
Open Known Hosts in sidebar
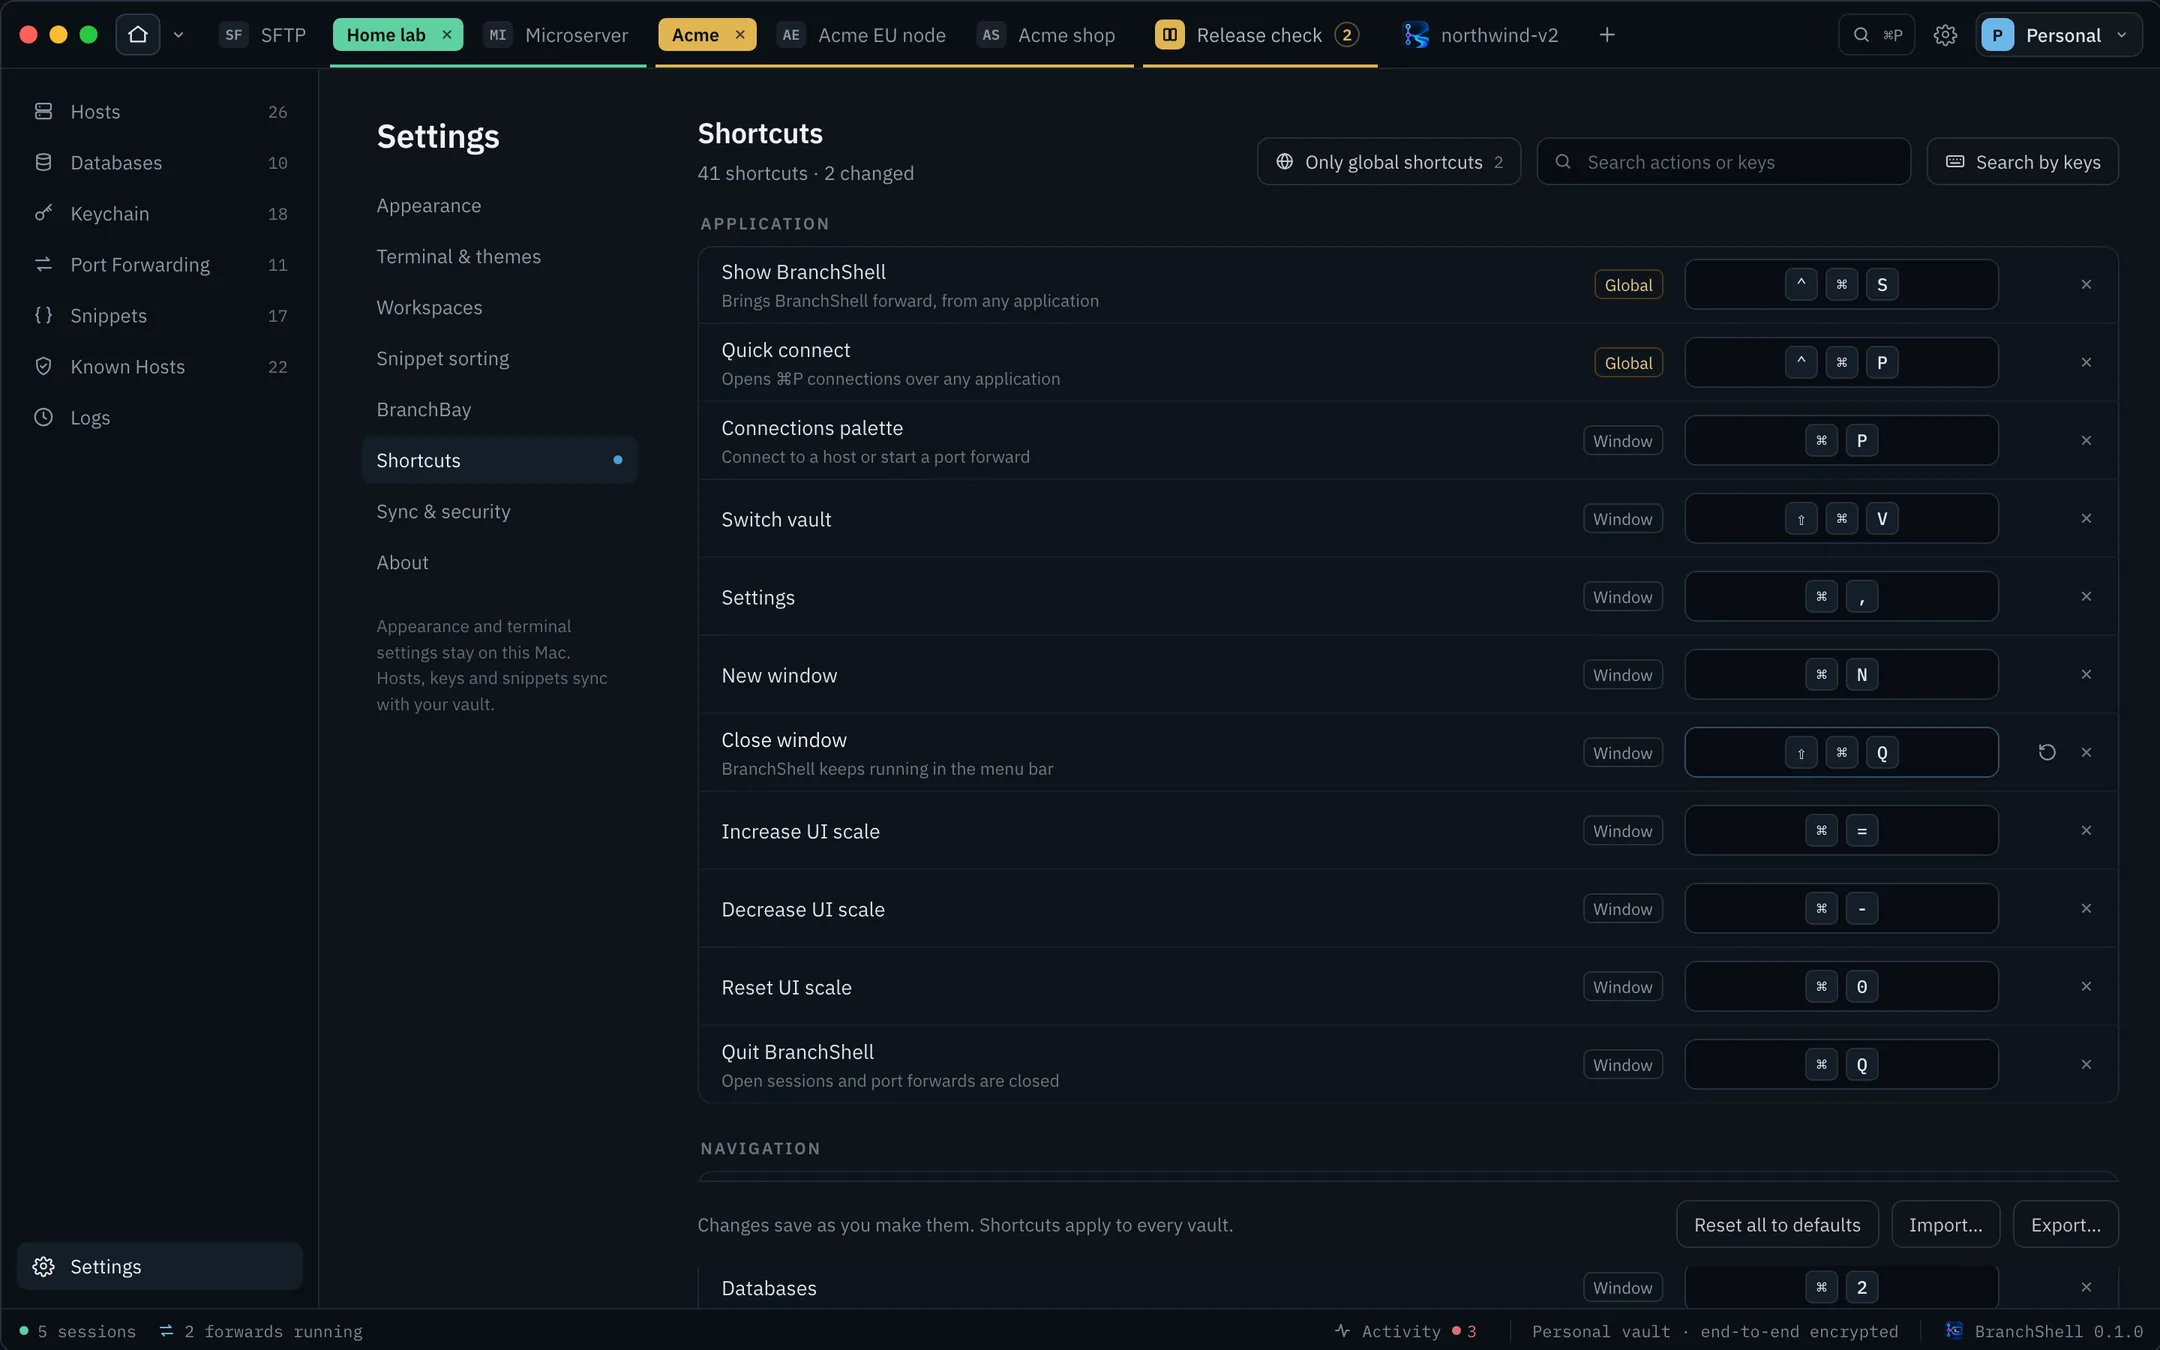[160, 367]
